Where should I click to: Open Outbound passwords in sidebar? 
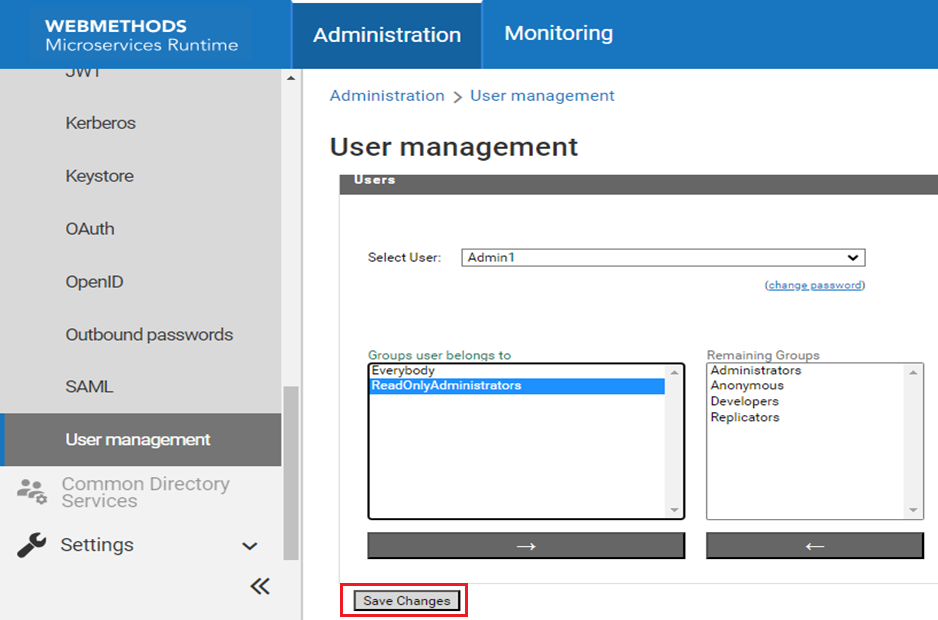[149, 335]
